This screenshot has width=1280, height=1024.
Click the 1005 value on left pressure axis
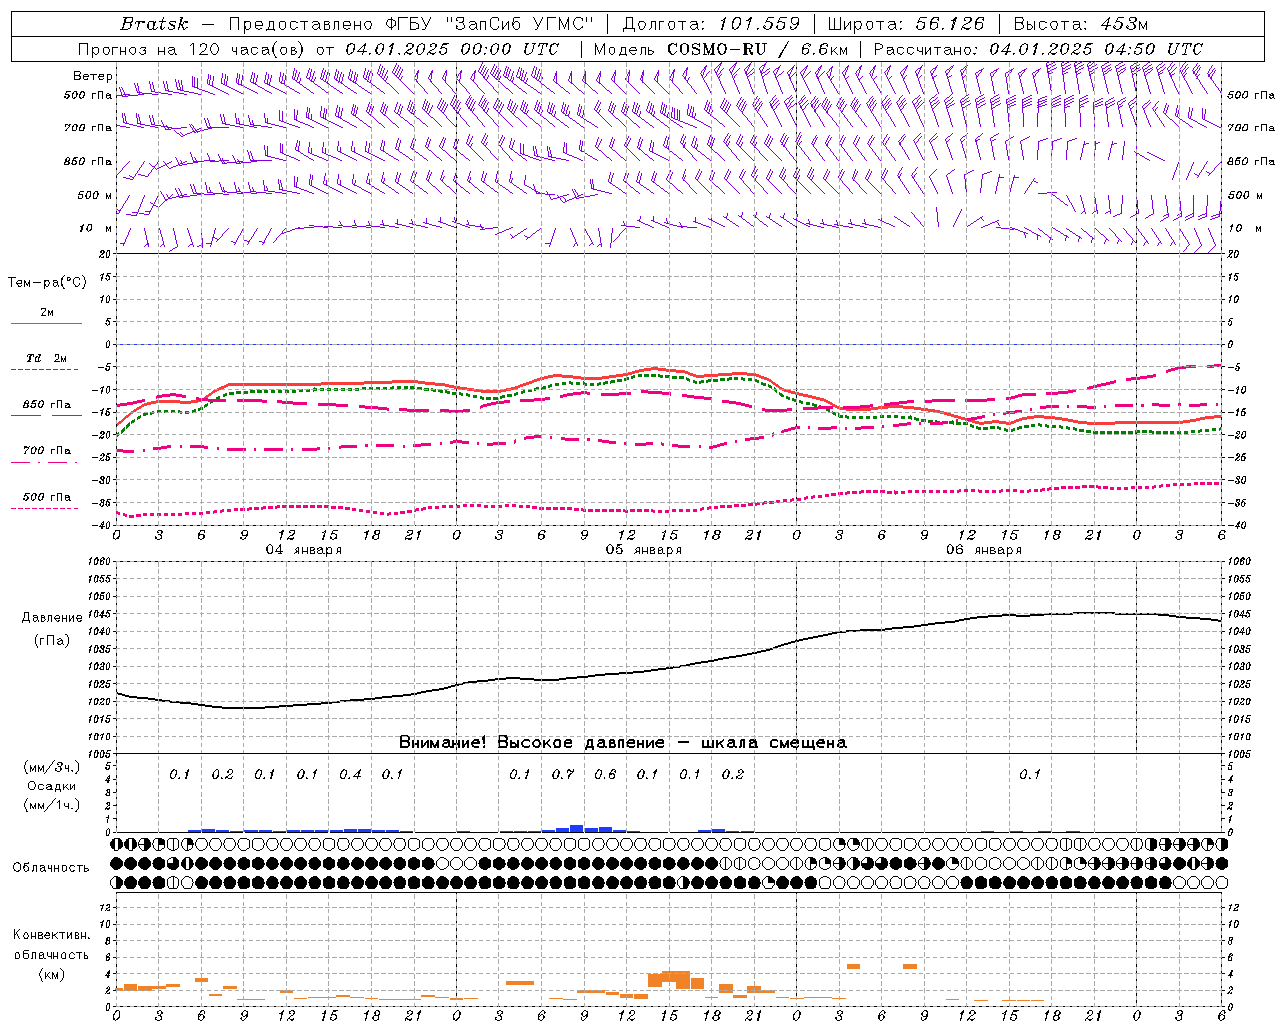coord(98,754)
